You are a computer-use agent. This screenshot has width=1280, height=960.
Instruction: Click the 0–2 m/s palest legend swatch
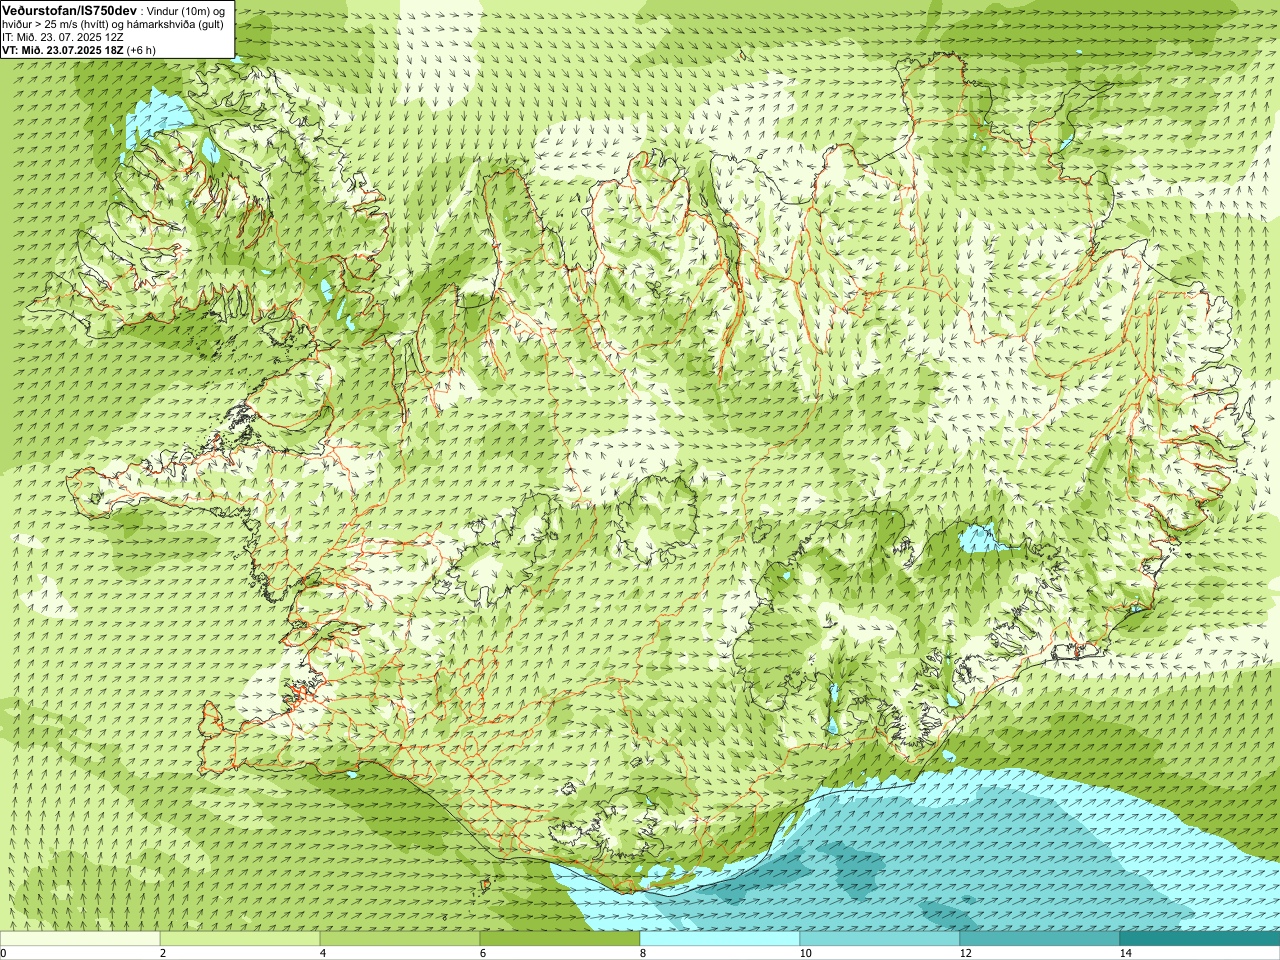(80, 939)
